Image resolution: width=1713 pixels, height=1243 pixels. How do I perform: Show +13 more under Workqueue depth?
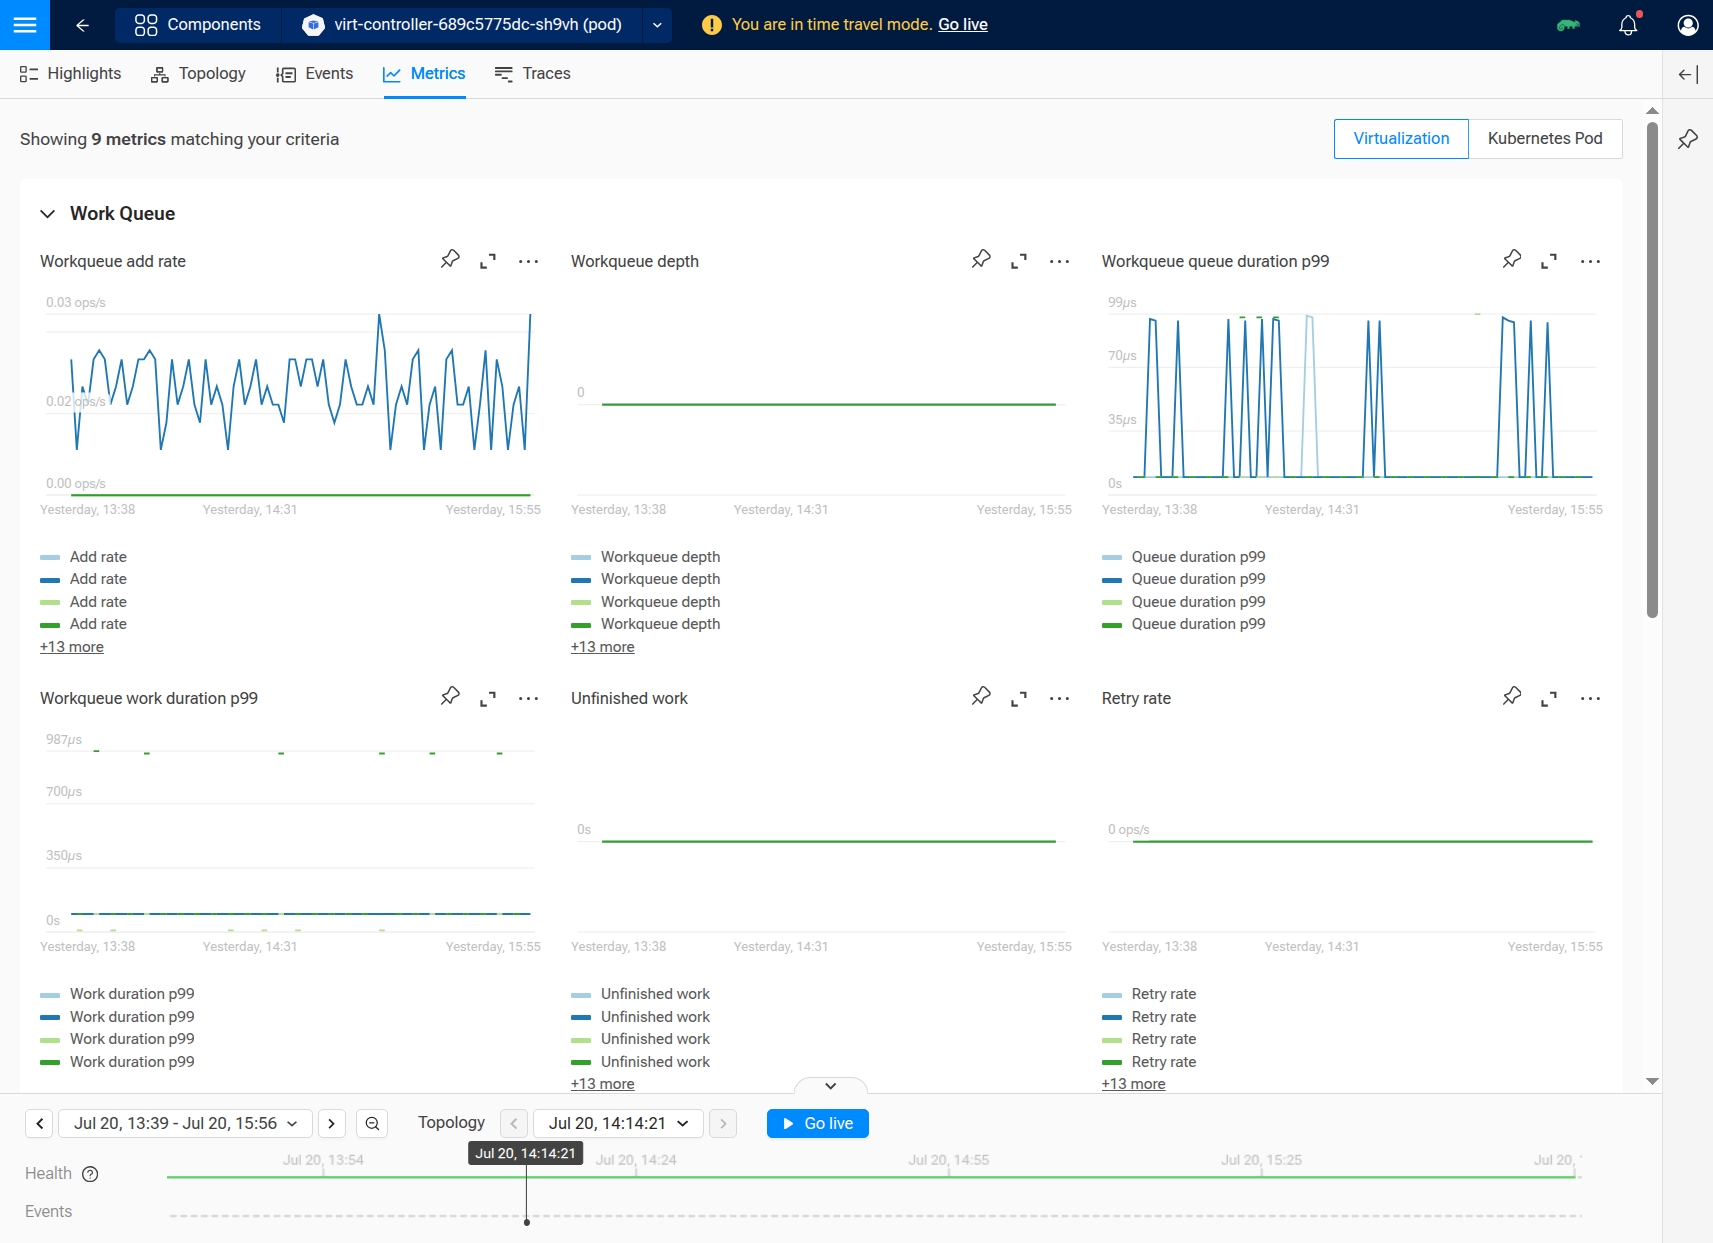coord(603,647)
